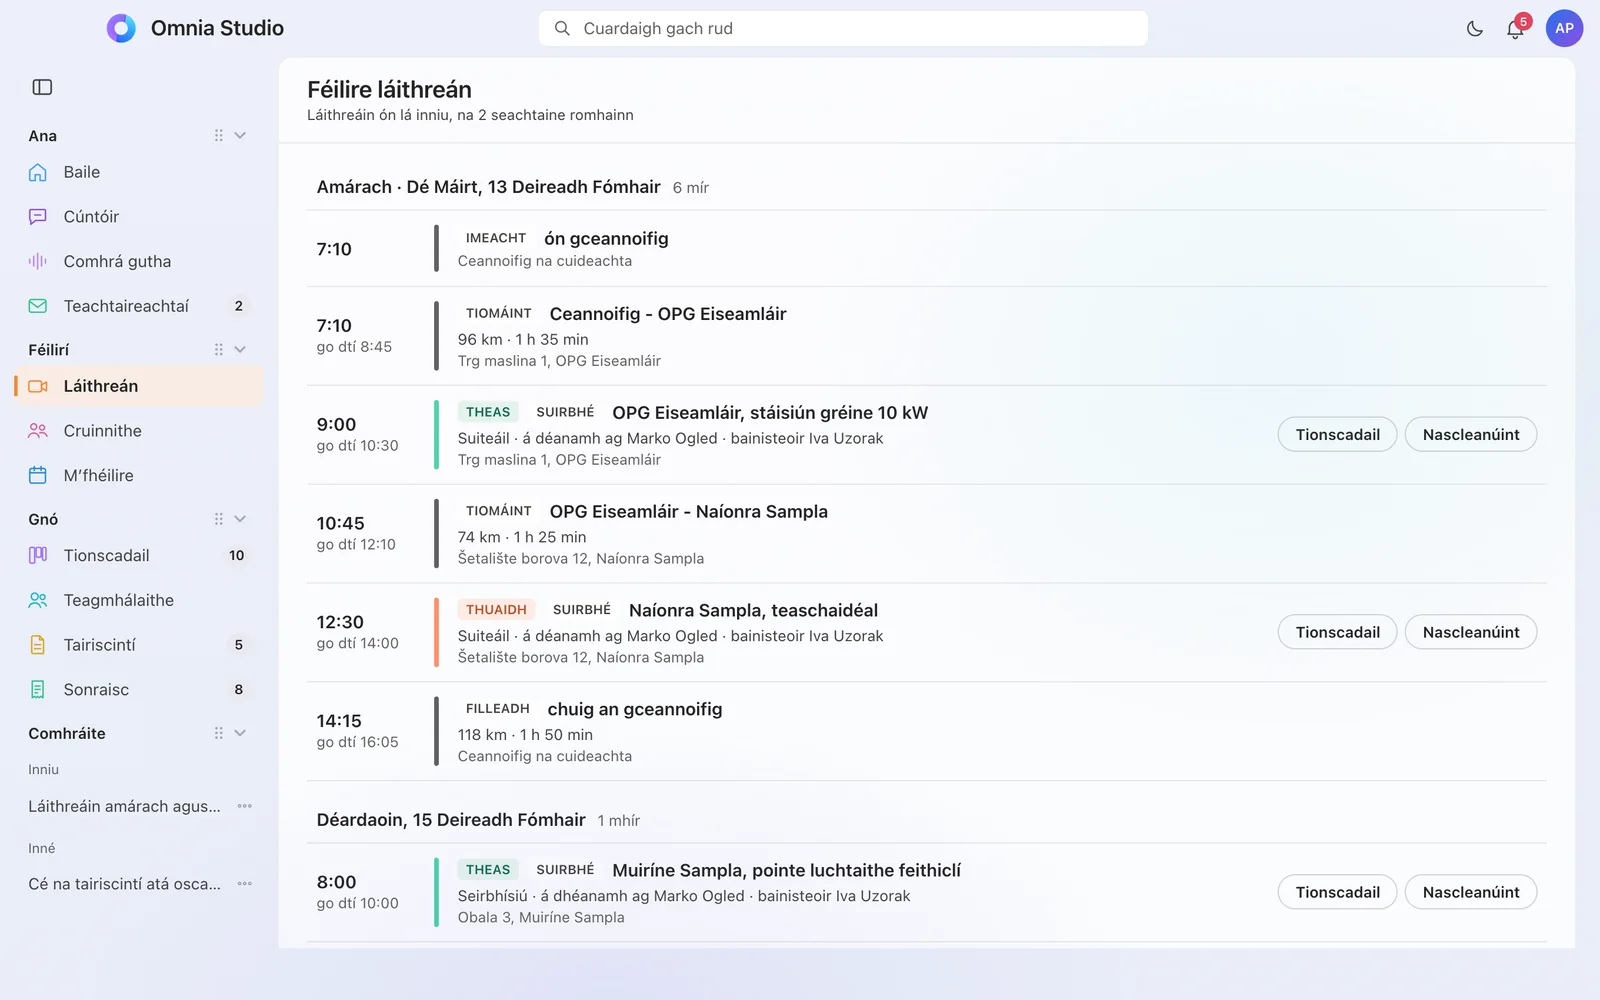Viewport: 1600px width, 1000px height.
Task: Grab the Ana section drag handle
Action: (x=218, y=135)
